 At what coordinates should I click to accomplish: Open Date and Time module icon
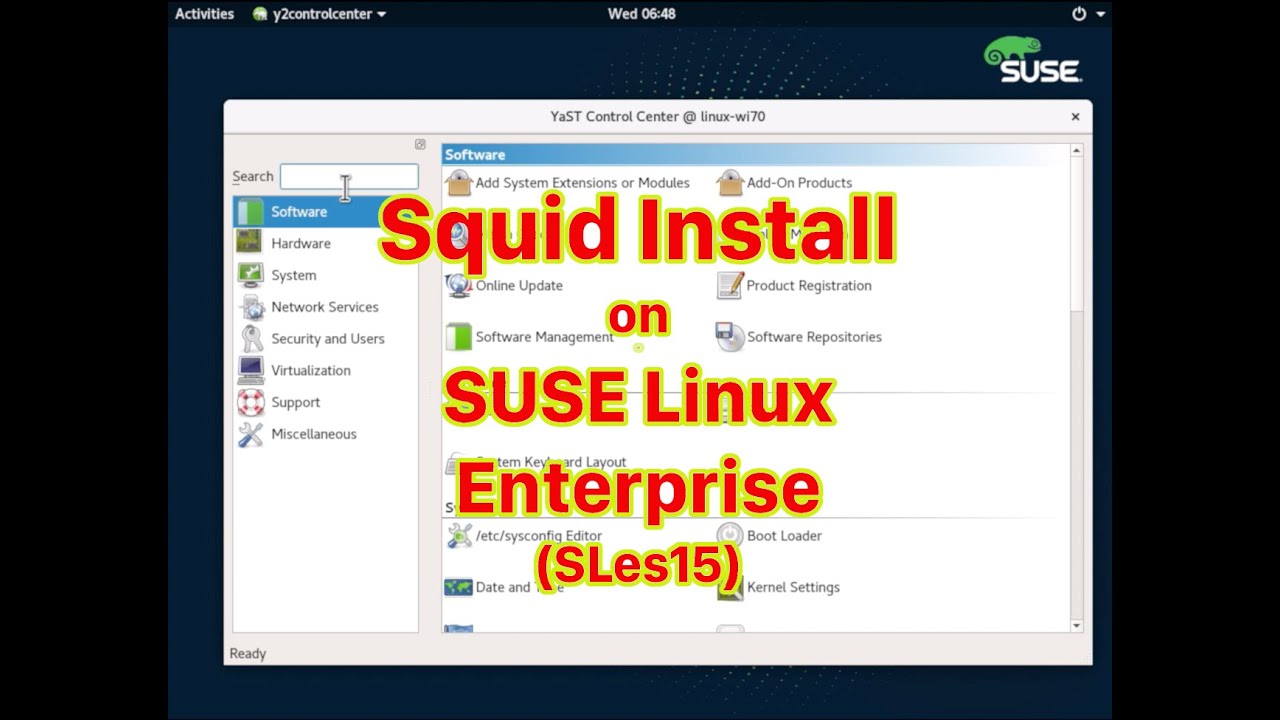458,588
